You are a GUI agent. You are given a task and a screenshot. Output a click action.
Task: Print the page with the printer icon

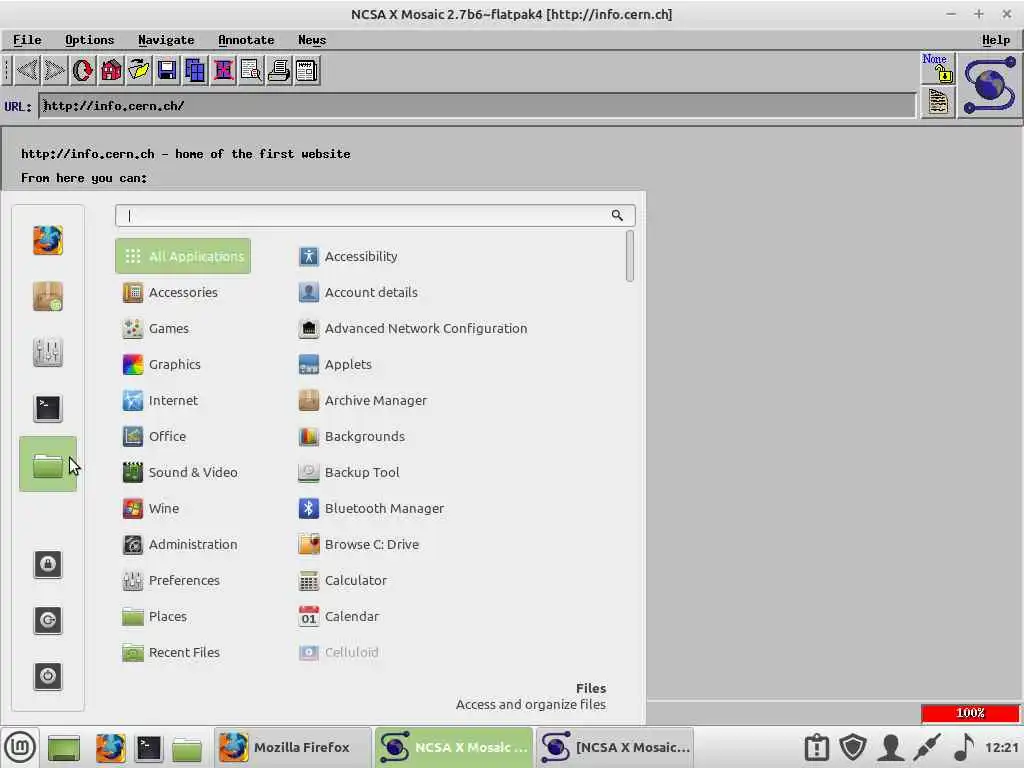tap(279, 70)
